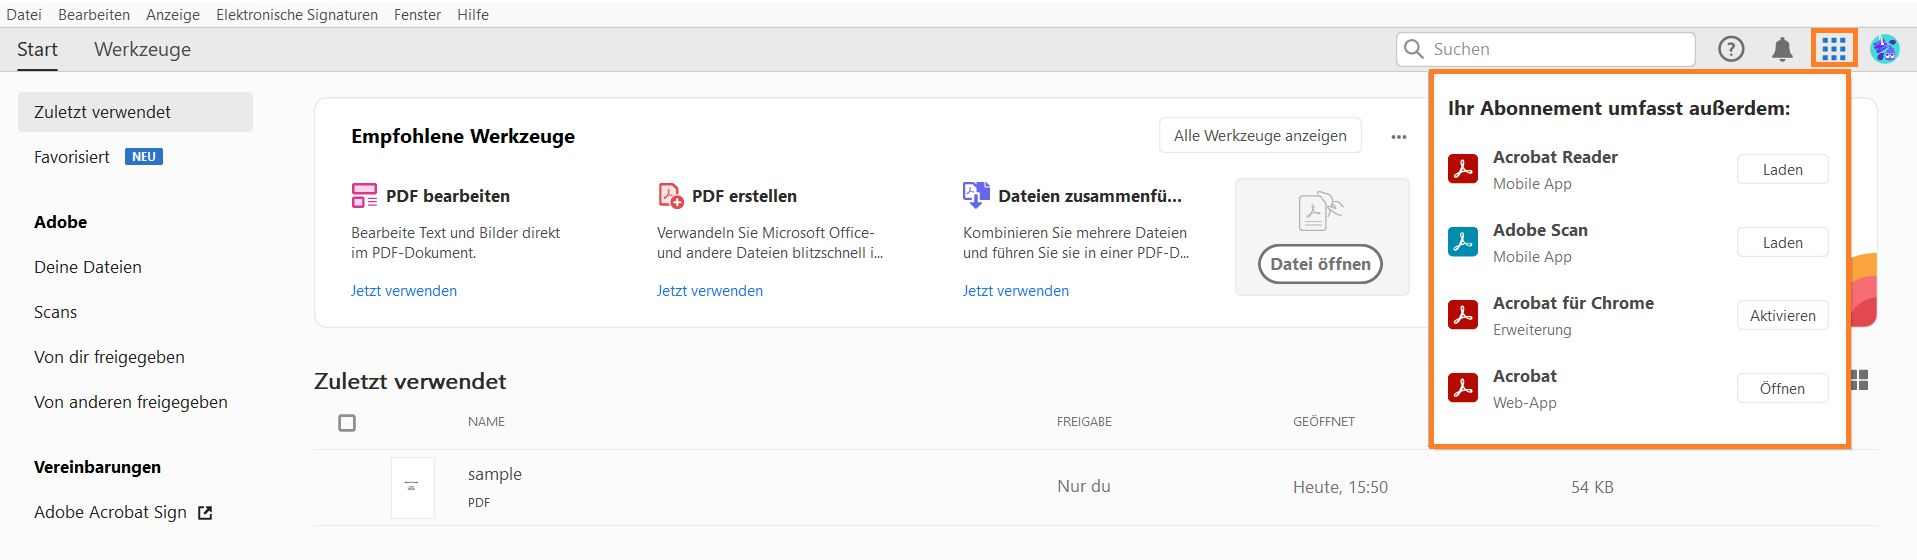Click the NEU badge next to Favorisiert
The width and height of the screenshot is (1917, 560).
[x=144, y=157]
